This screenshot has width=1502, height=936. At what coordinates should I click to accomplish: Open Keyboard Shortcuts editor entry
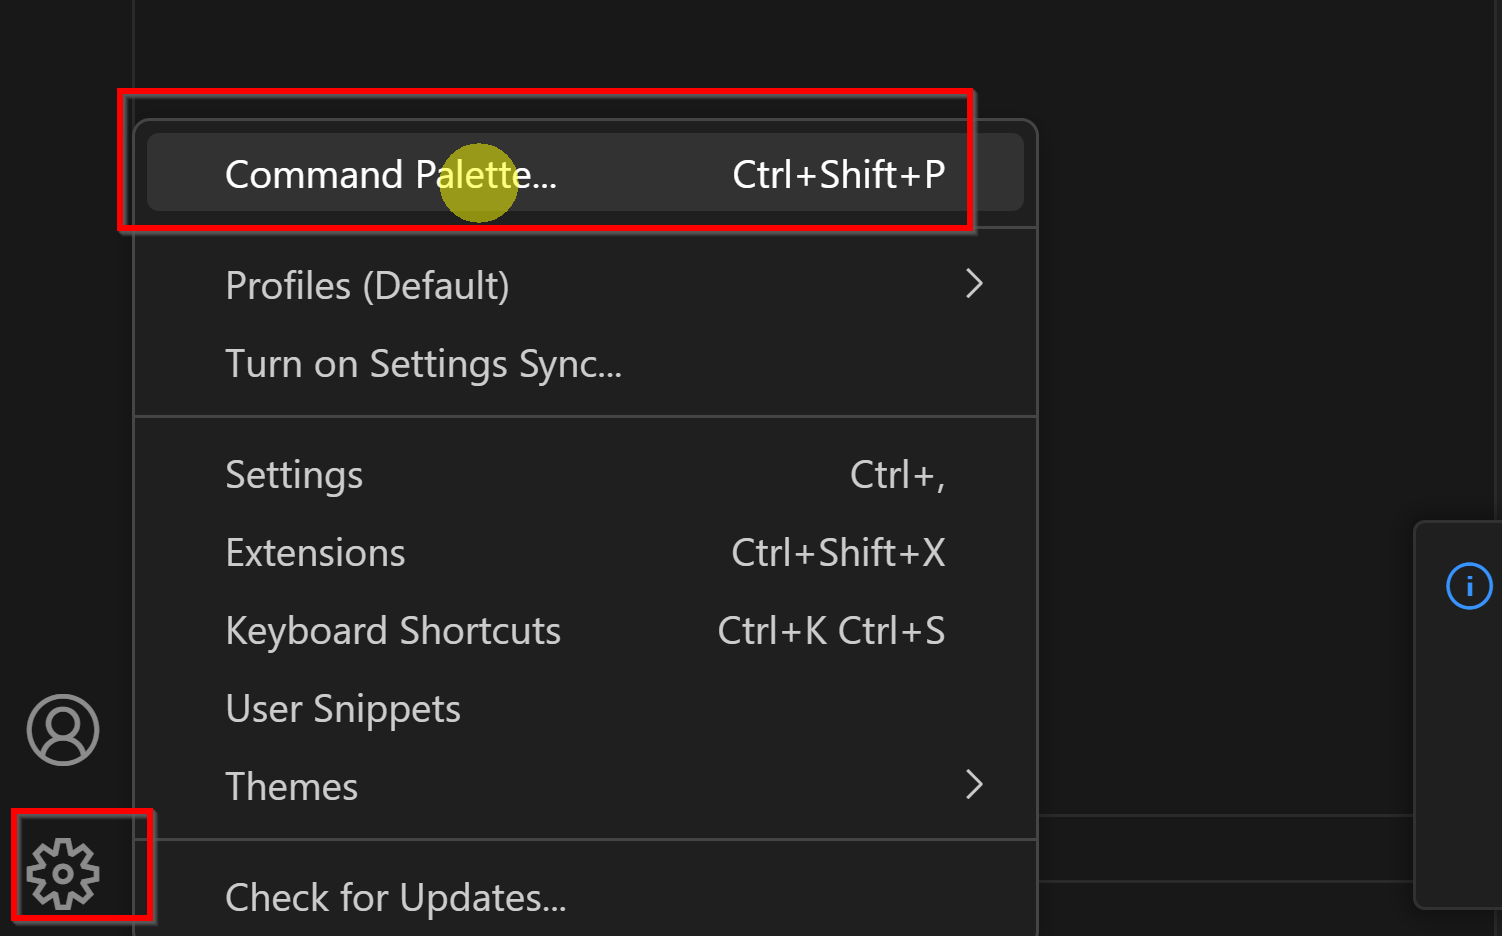(393, 631)
